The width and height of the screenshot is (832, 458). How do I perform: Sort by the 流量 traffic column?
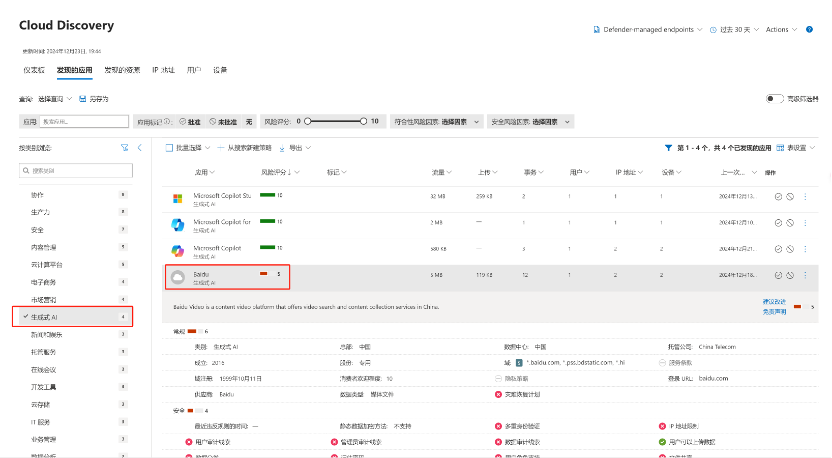tap(441, 172)
